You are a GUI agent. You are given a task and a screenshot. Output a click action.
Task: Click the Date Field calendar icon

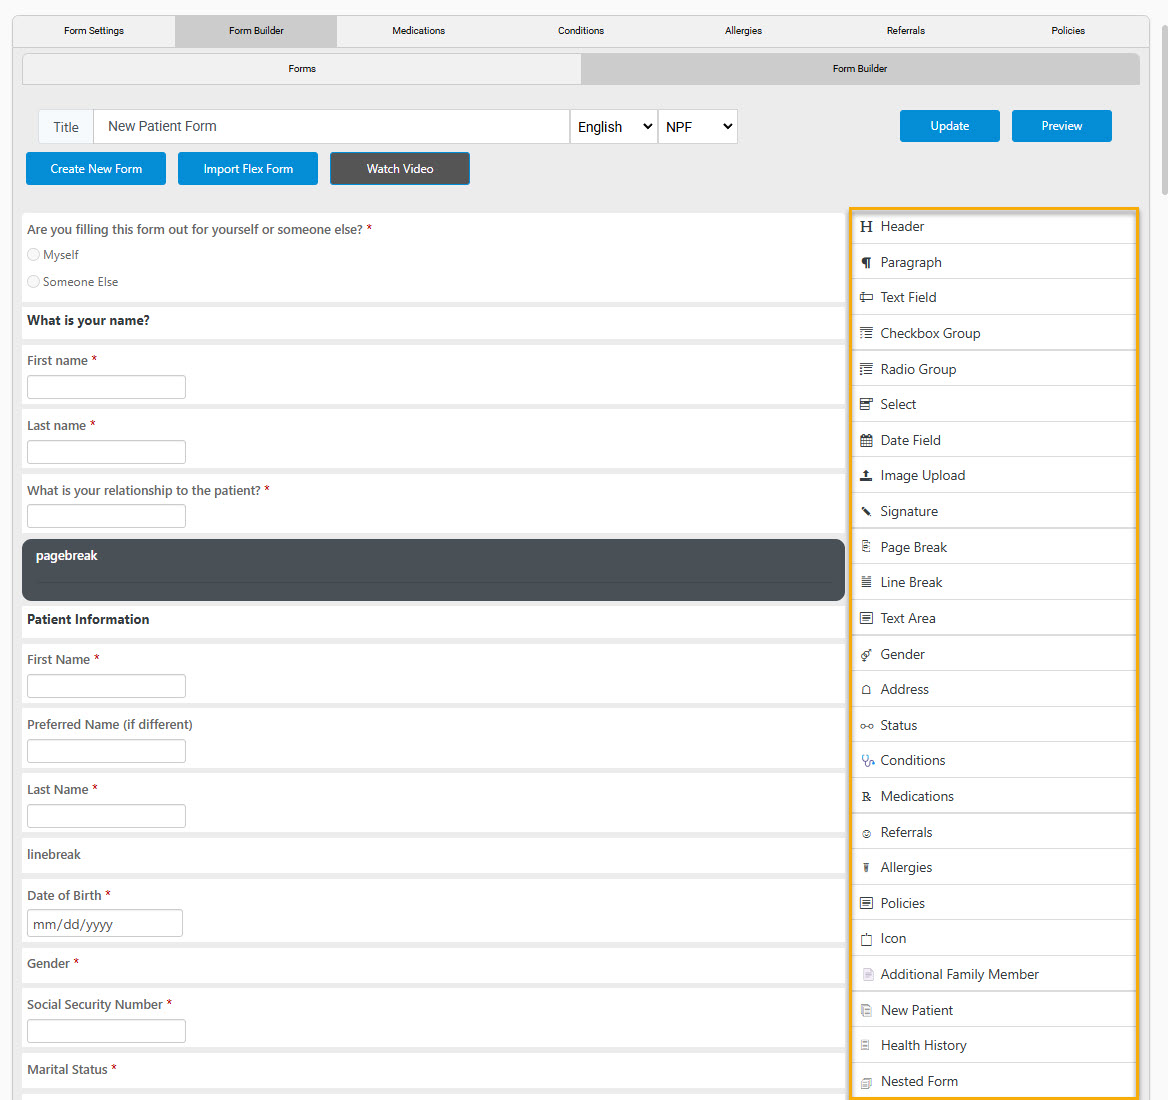click(866, 440)
